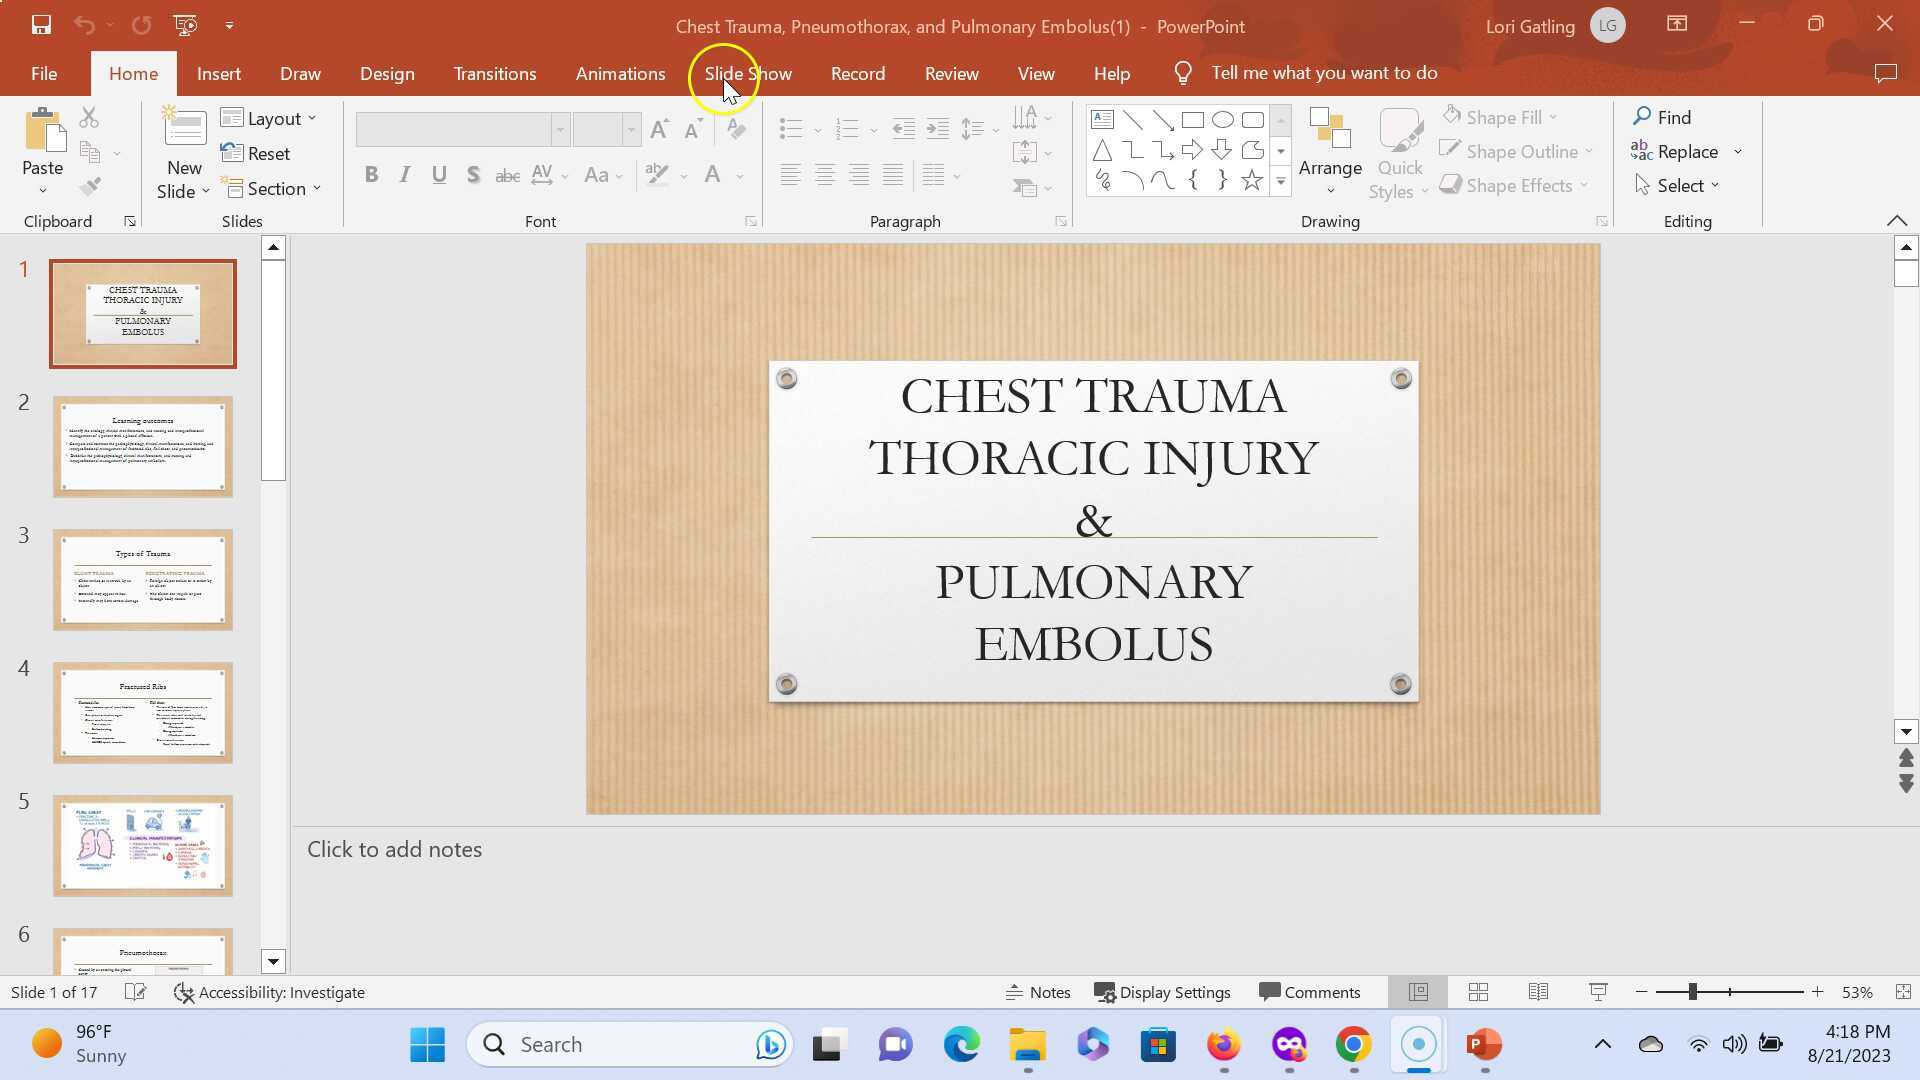Toggle italic formatting
Screen dimensions: 1920x1080
click(404, 174)
